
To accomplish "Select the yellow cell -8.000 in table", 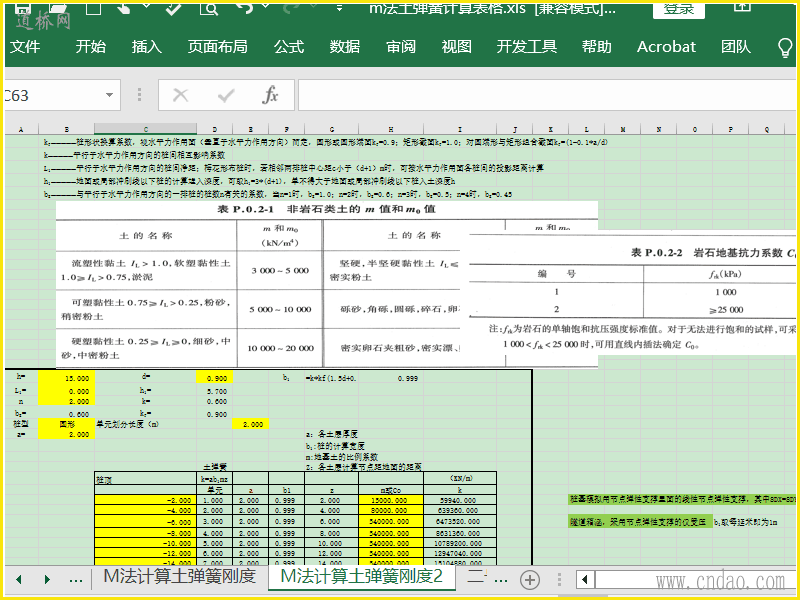I will 145,533.
